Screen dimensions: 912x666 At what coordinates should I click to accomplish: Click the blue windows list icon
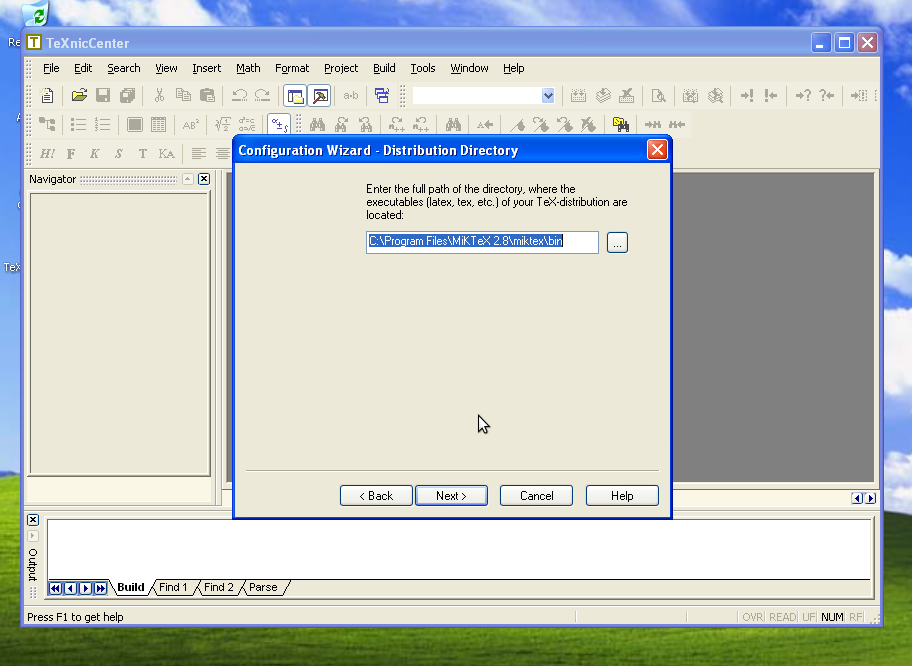pyautogui.click(x=382, y=95)
